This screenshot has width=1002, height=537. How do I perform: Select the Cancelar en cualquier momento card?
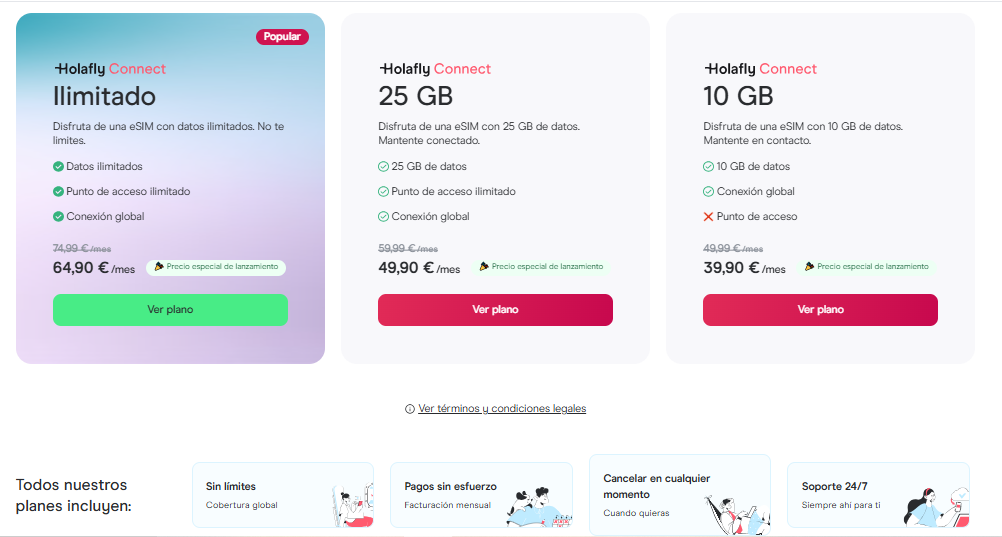tap(679, 494)
